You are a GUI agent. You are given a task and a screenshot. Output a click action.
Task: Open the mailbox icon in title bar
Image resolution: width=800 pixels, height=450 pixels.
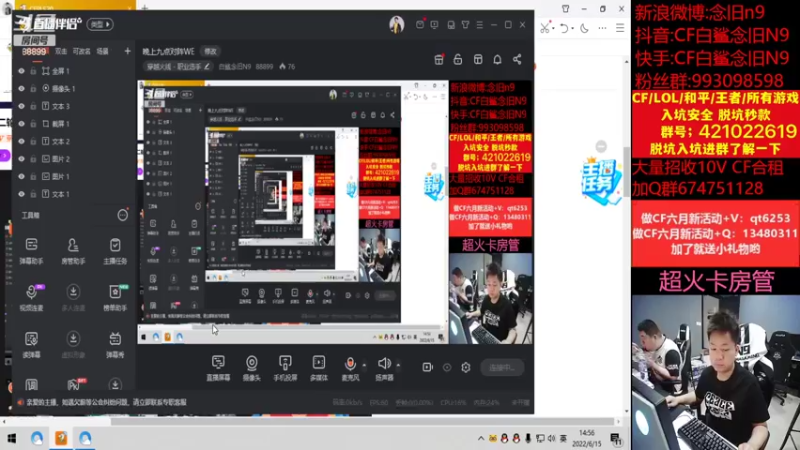(420, 24)
